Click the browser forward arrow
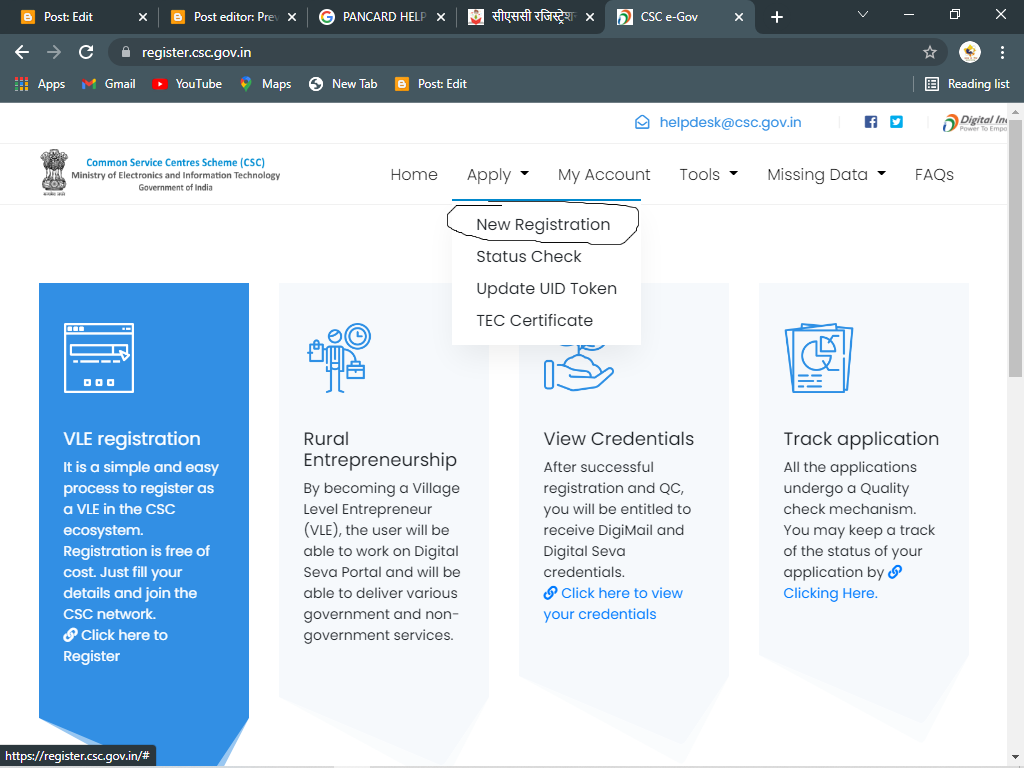1024x768 pixels. [x=54, y=52]
